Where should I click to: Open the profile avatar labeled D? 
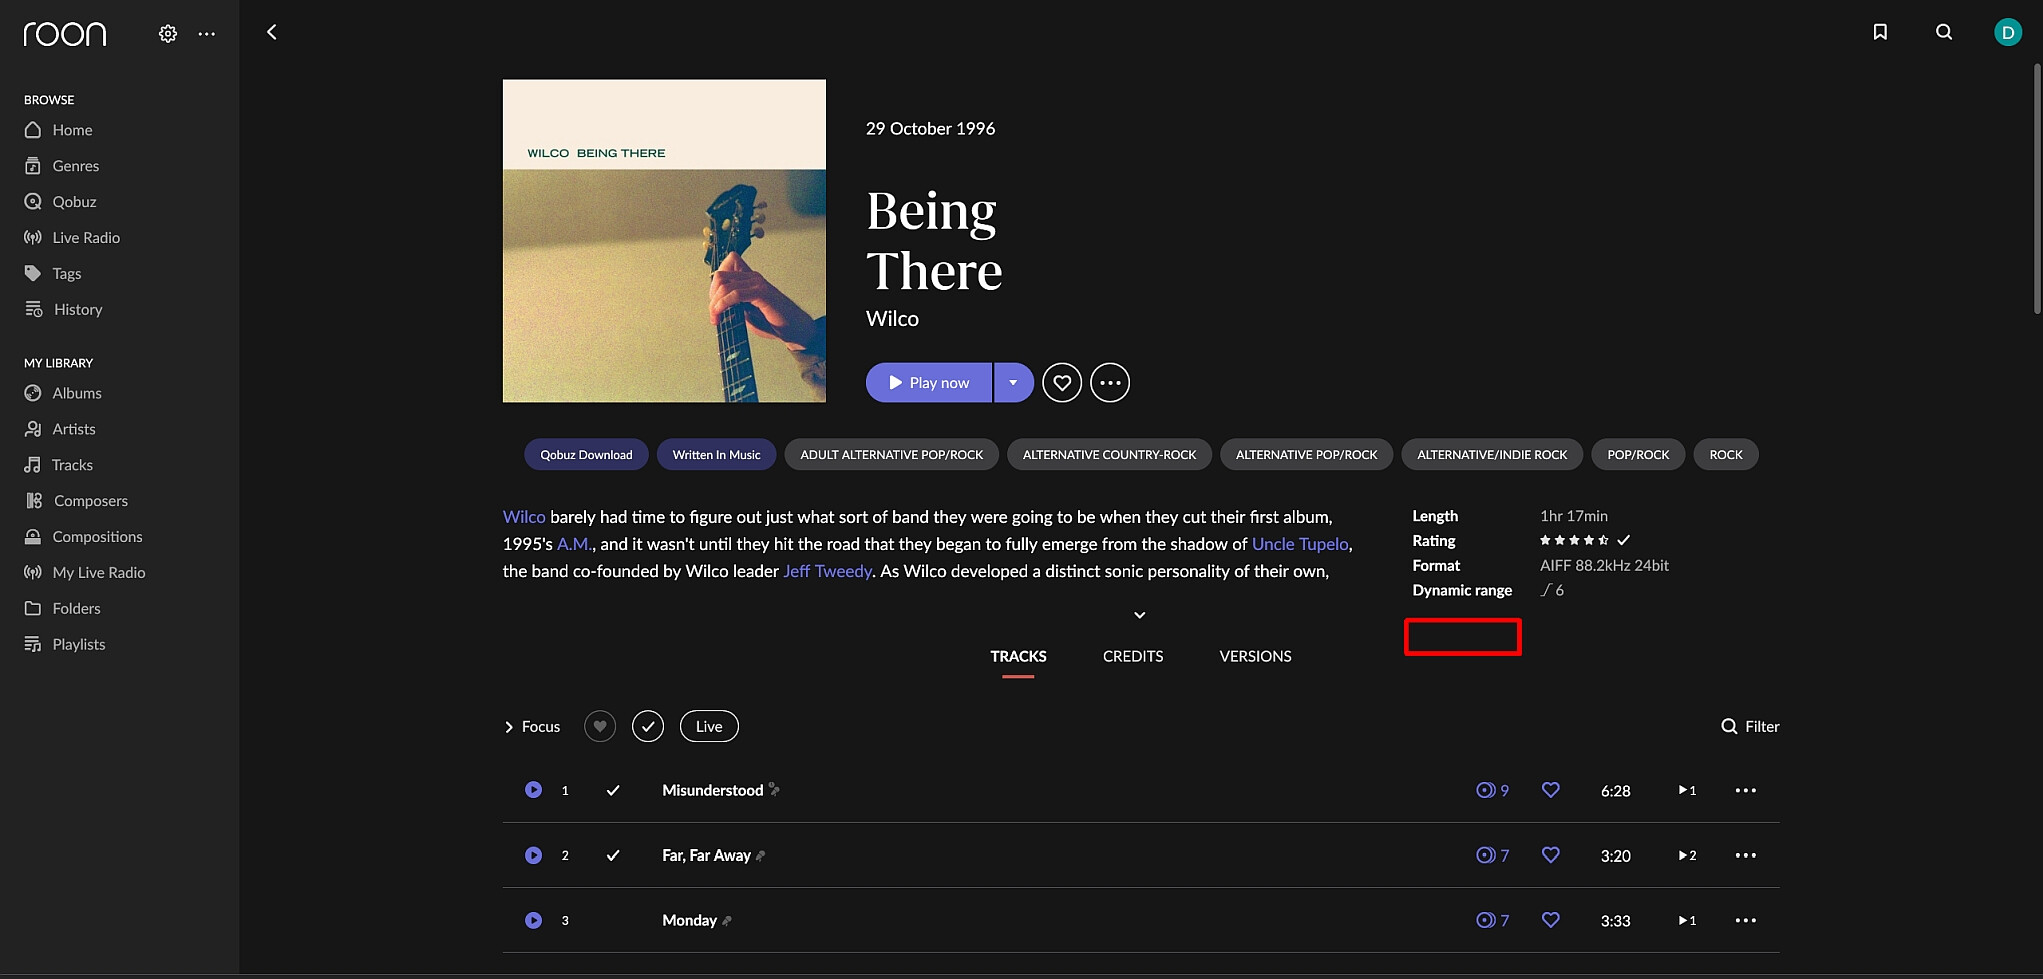2008,32
